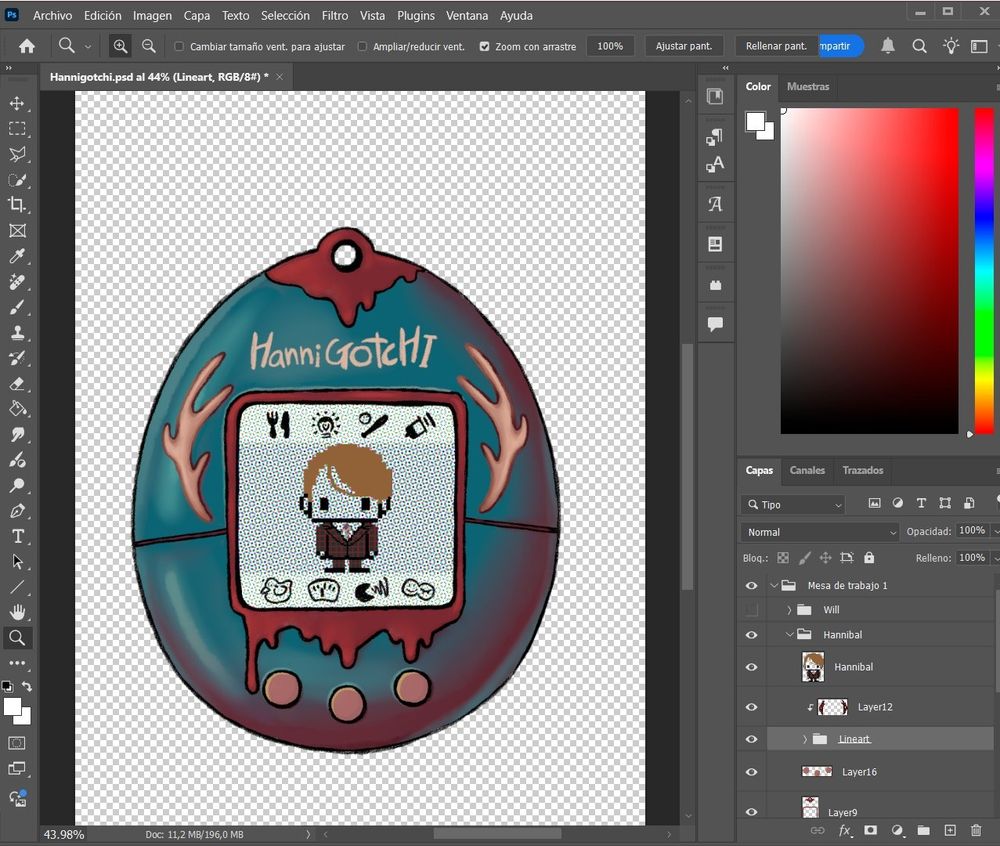Select the Crop tool
The width and height of the screenshot is (1000, 846).
tap(17, 205)
